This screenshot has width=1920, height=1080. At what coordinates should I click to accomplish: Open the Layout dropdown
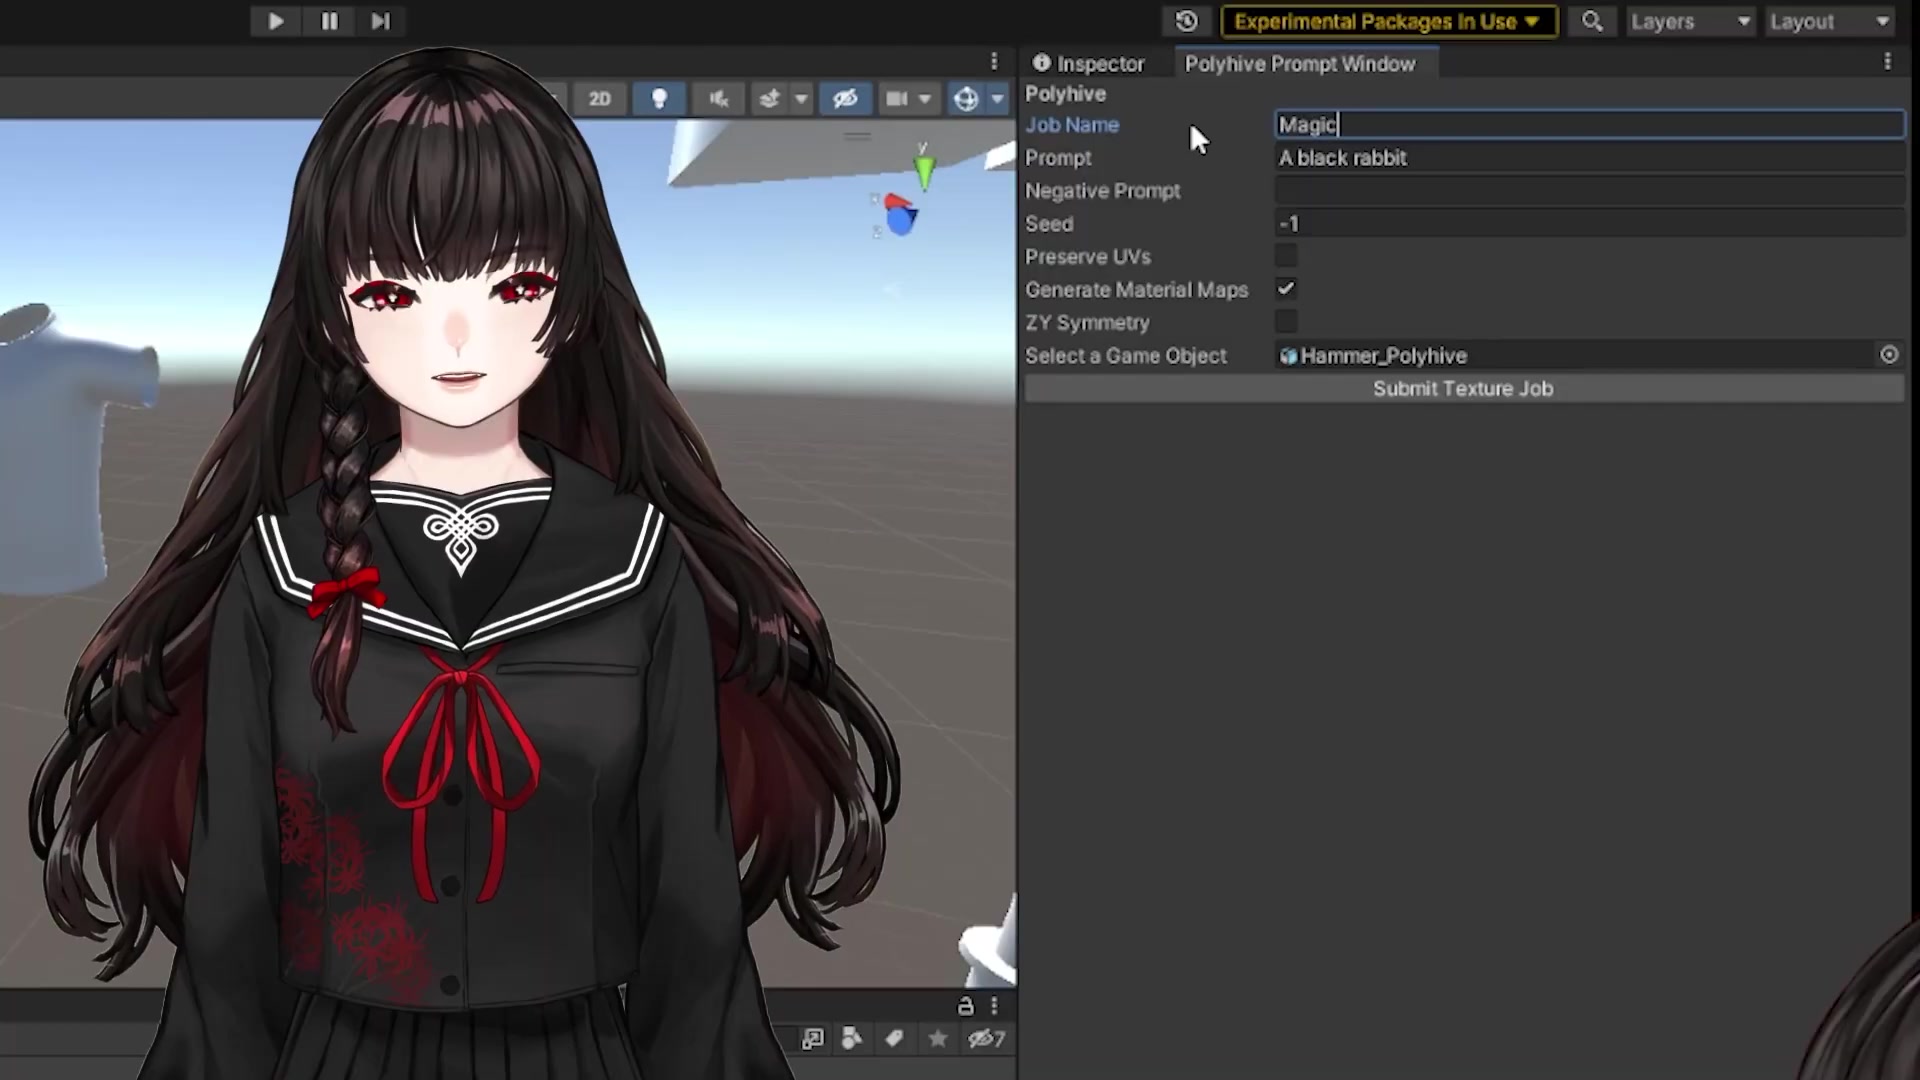pos(1829,21)
